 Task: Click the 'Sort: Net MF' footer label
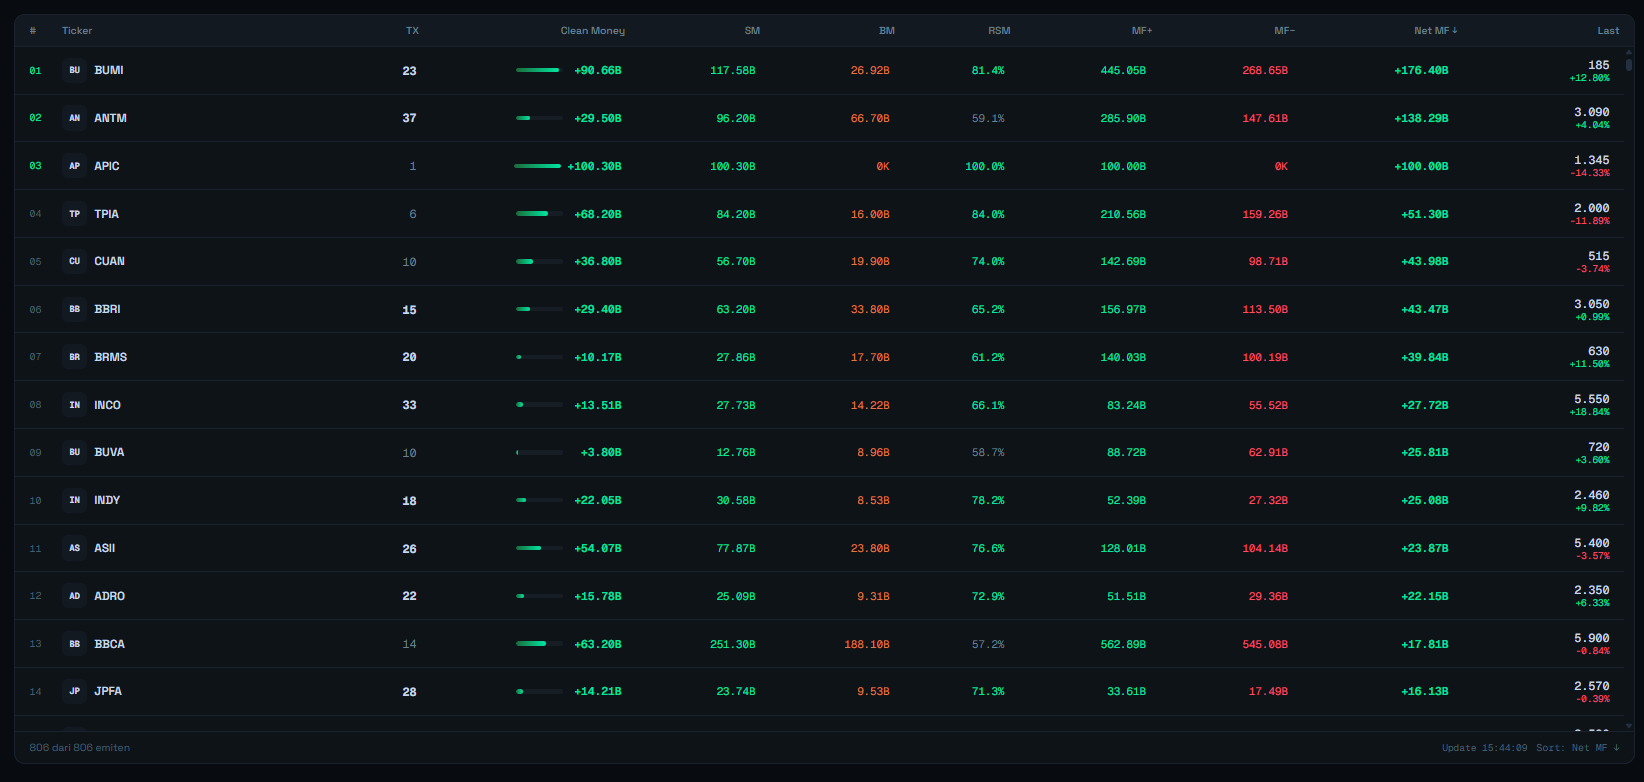1578,748
